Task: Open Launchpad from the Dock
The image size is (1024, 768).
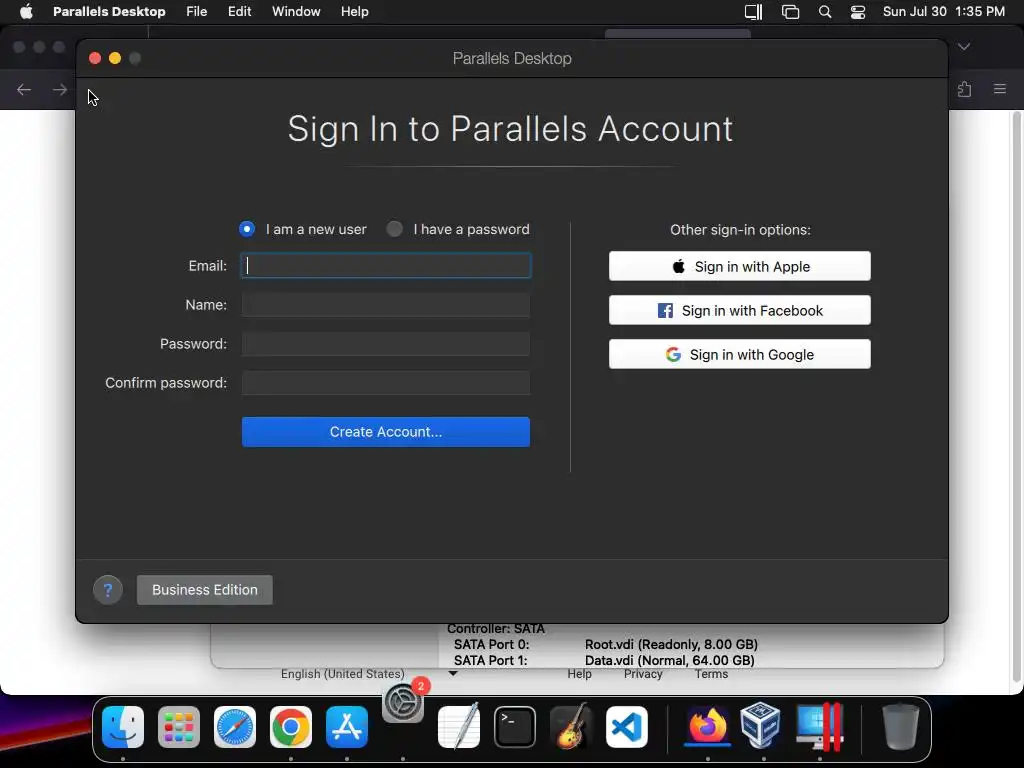Action: pyautogui.click(x=179, y=727)
